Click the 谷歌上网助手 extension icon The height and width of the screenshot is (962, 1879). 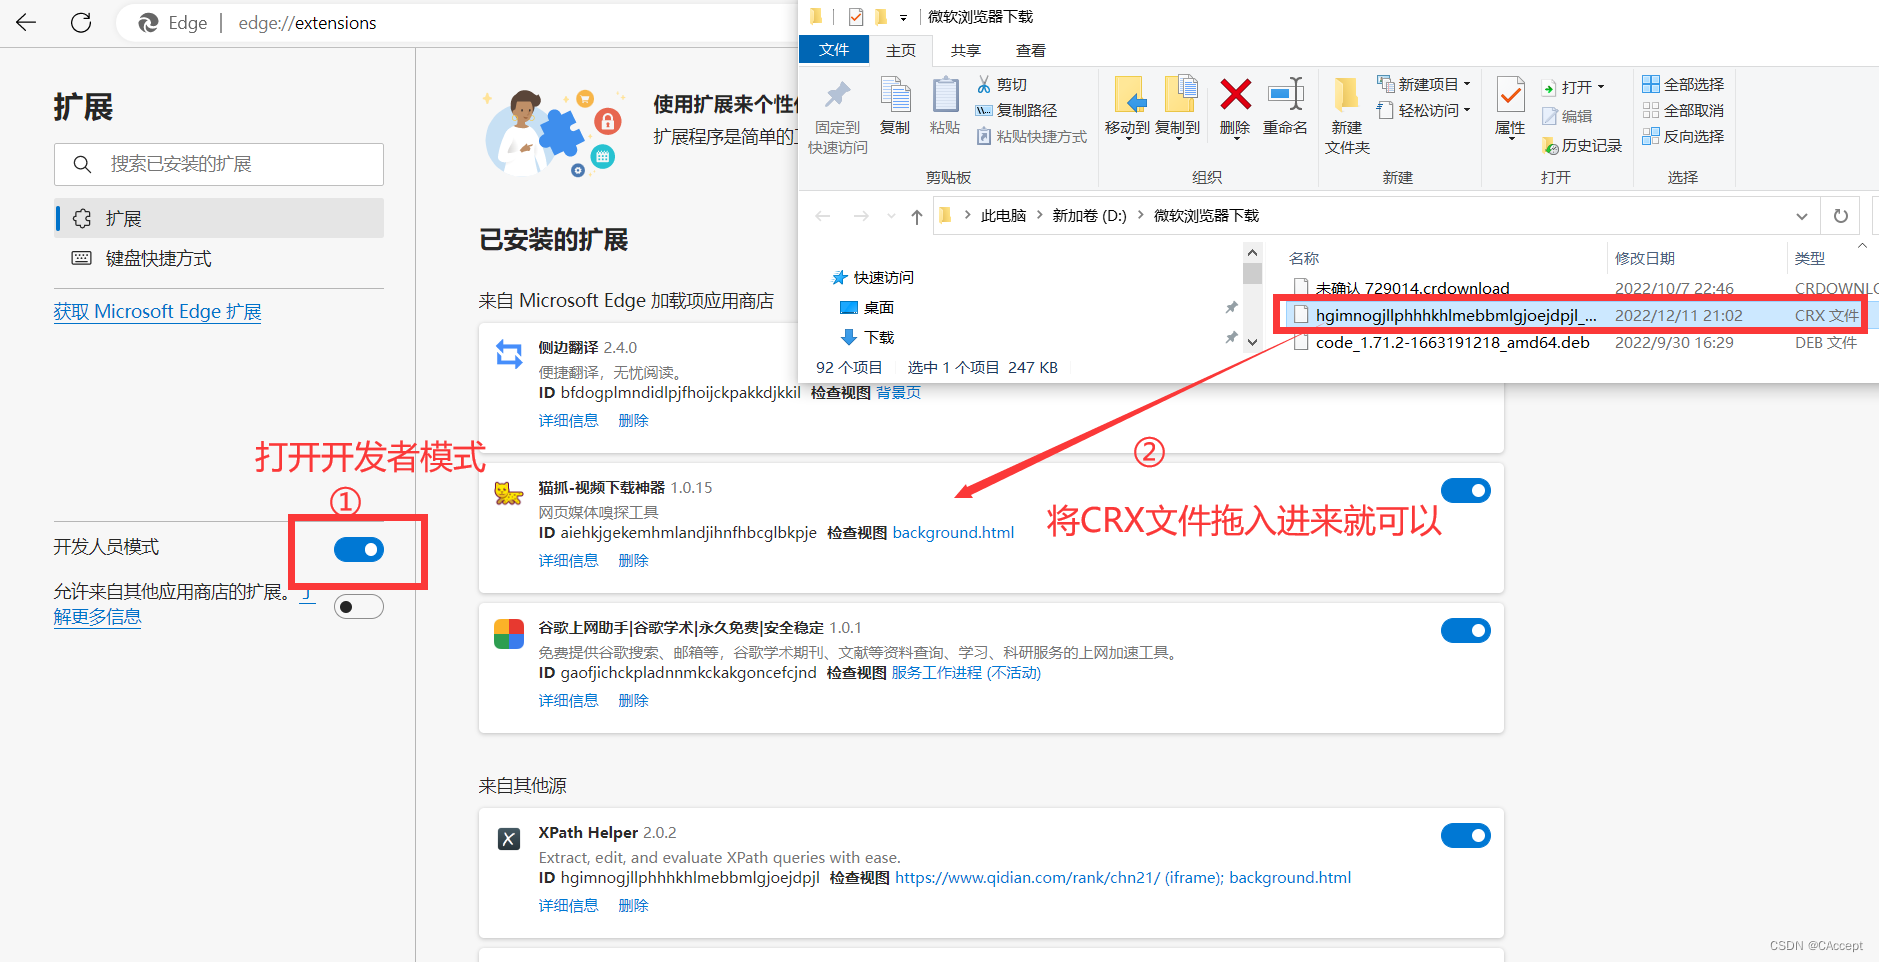coord(509,634)
